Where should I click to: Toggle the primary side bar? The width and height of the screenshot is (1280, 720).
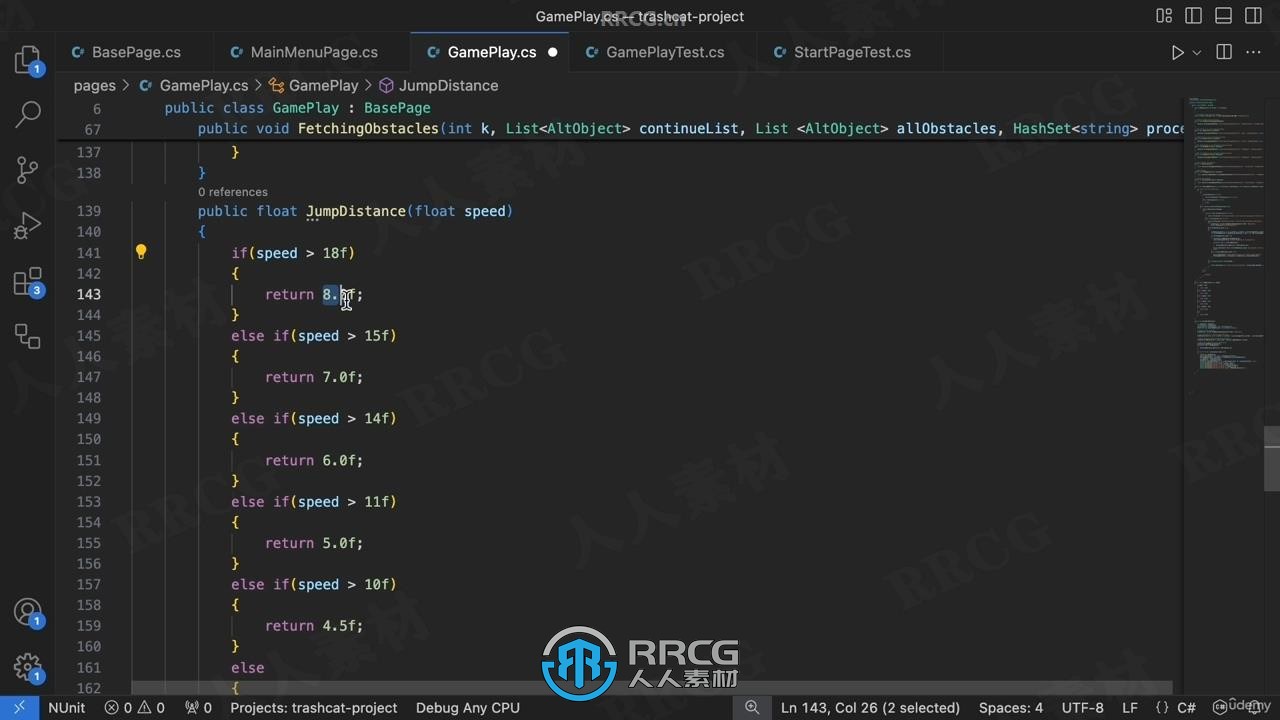[x=1194, y=16]
